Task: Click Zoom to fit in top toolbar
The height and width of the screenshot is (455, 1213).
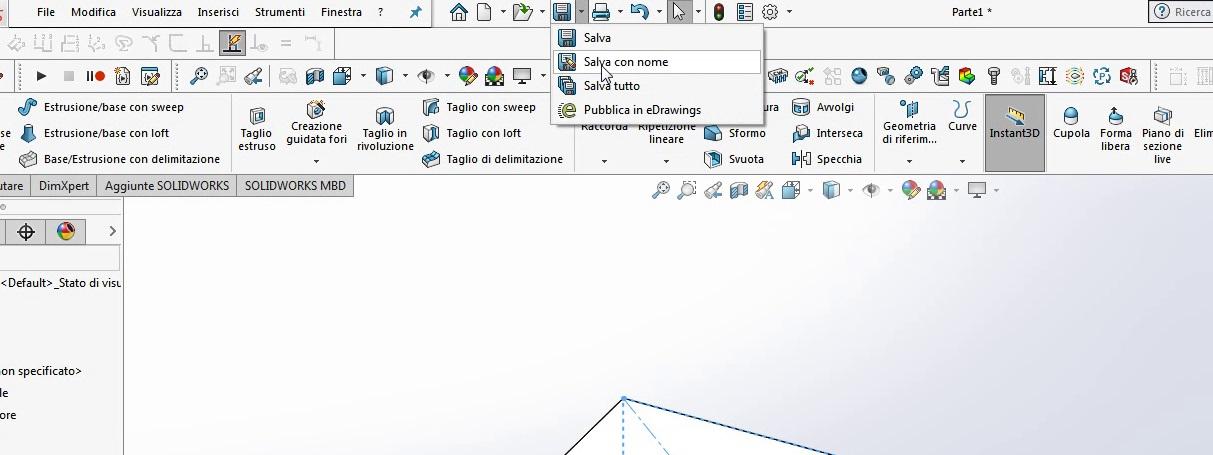Action: point(199,76)
